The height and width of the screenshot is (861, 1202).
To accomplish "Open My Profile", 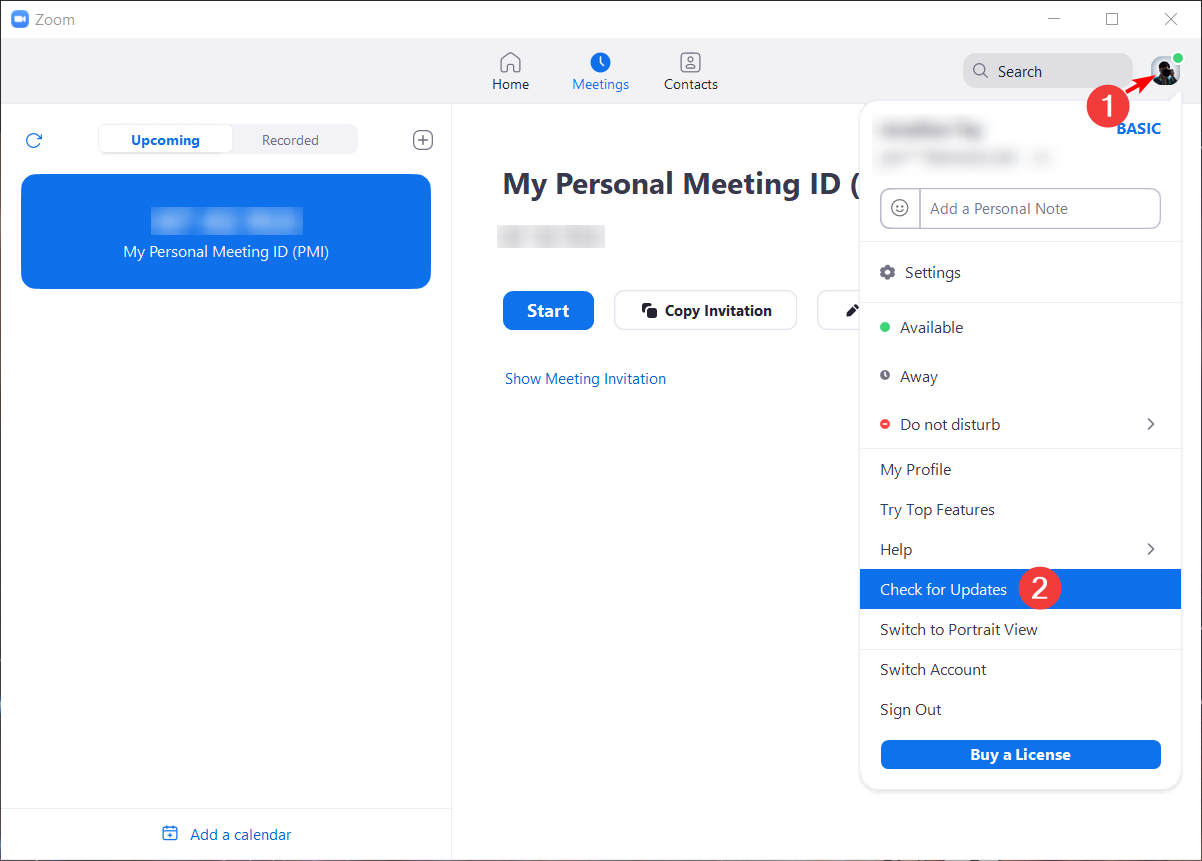I will pyautogui.click(x=1020, y=469).
